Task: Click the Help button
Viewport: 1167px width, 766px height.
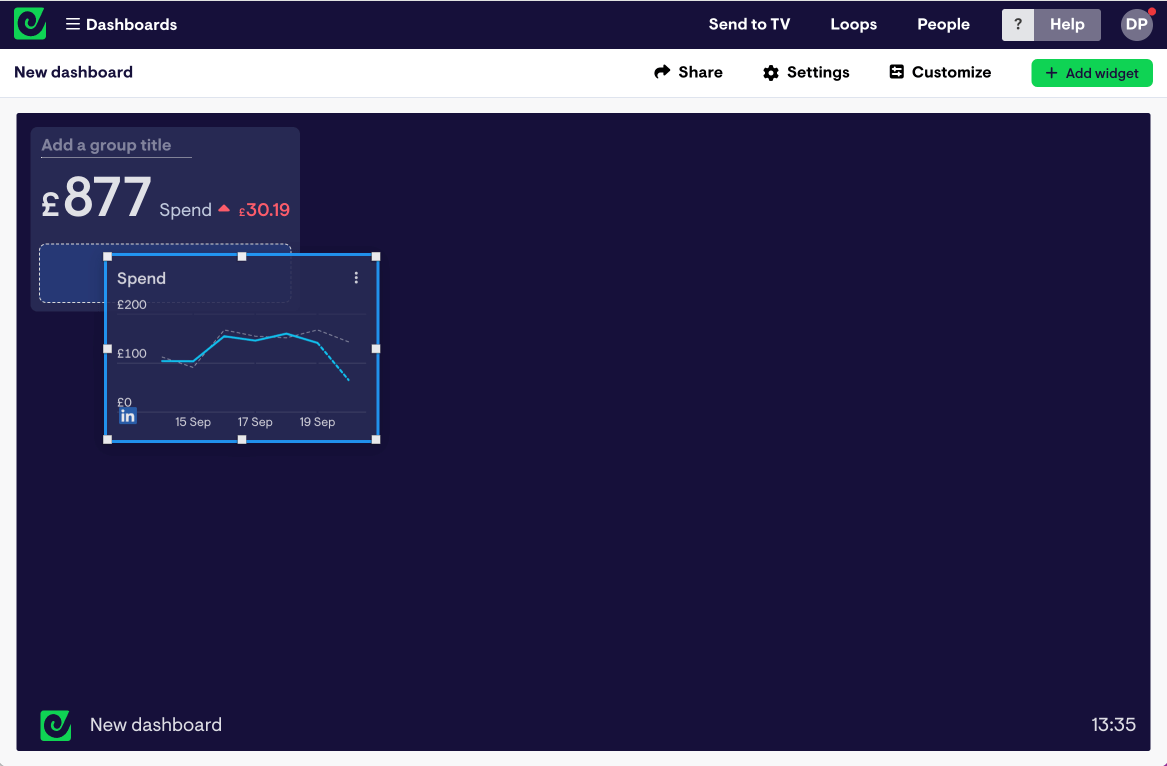Action: pos(1067,23)
